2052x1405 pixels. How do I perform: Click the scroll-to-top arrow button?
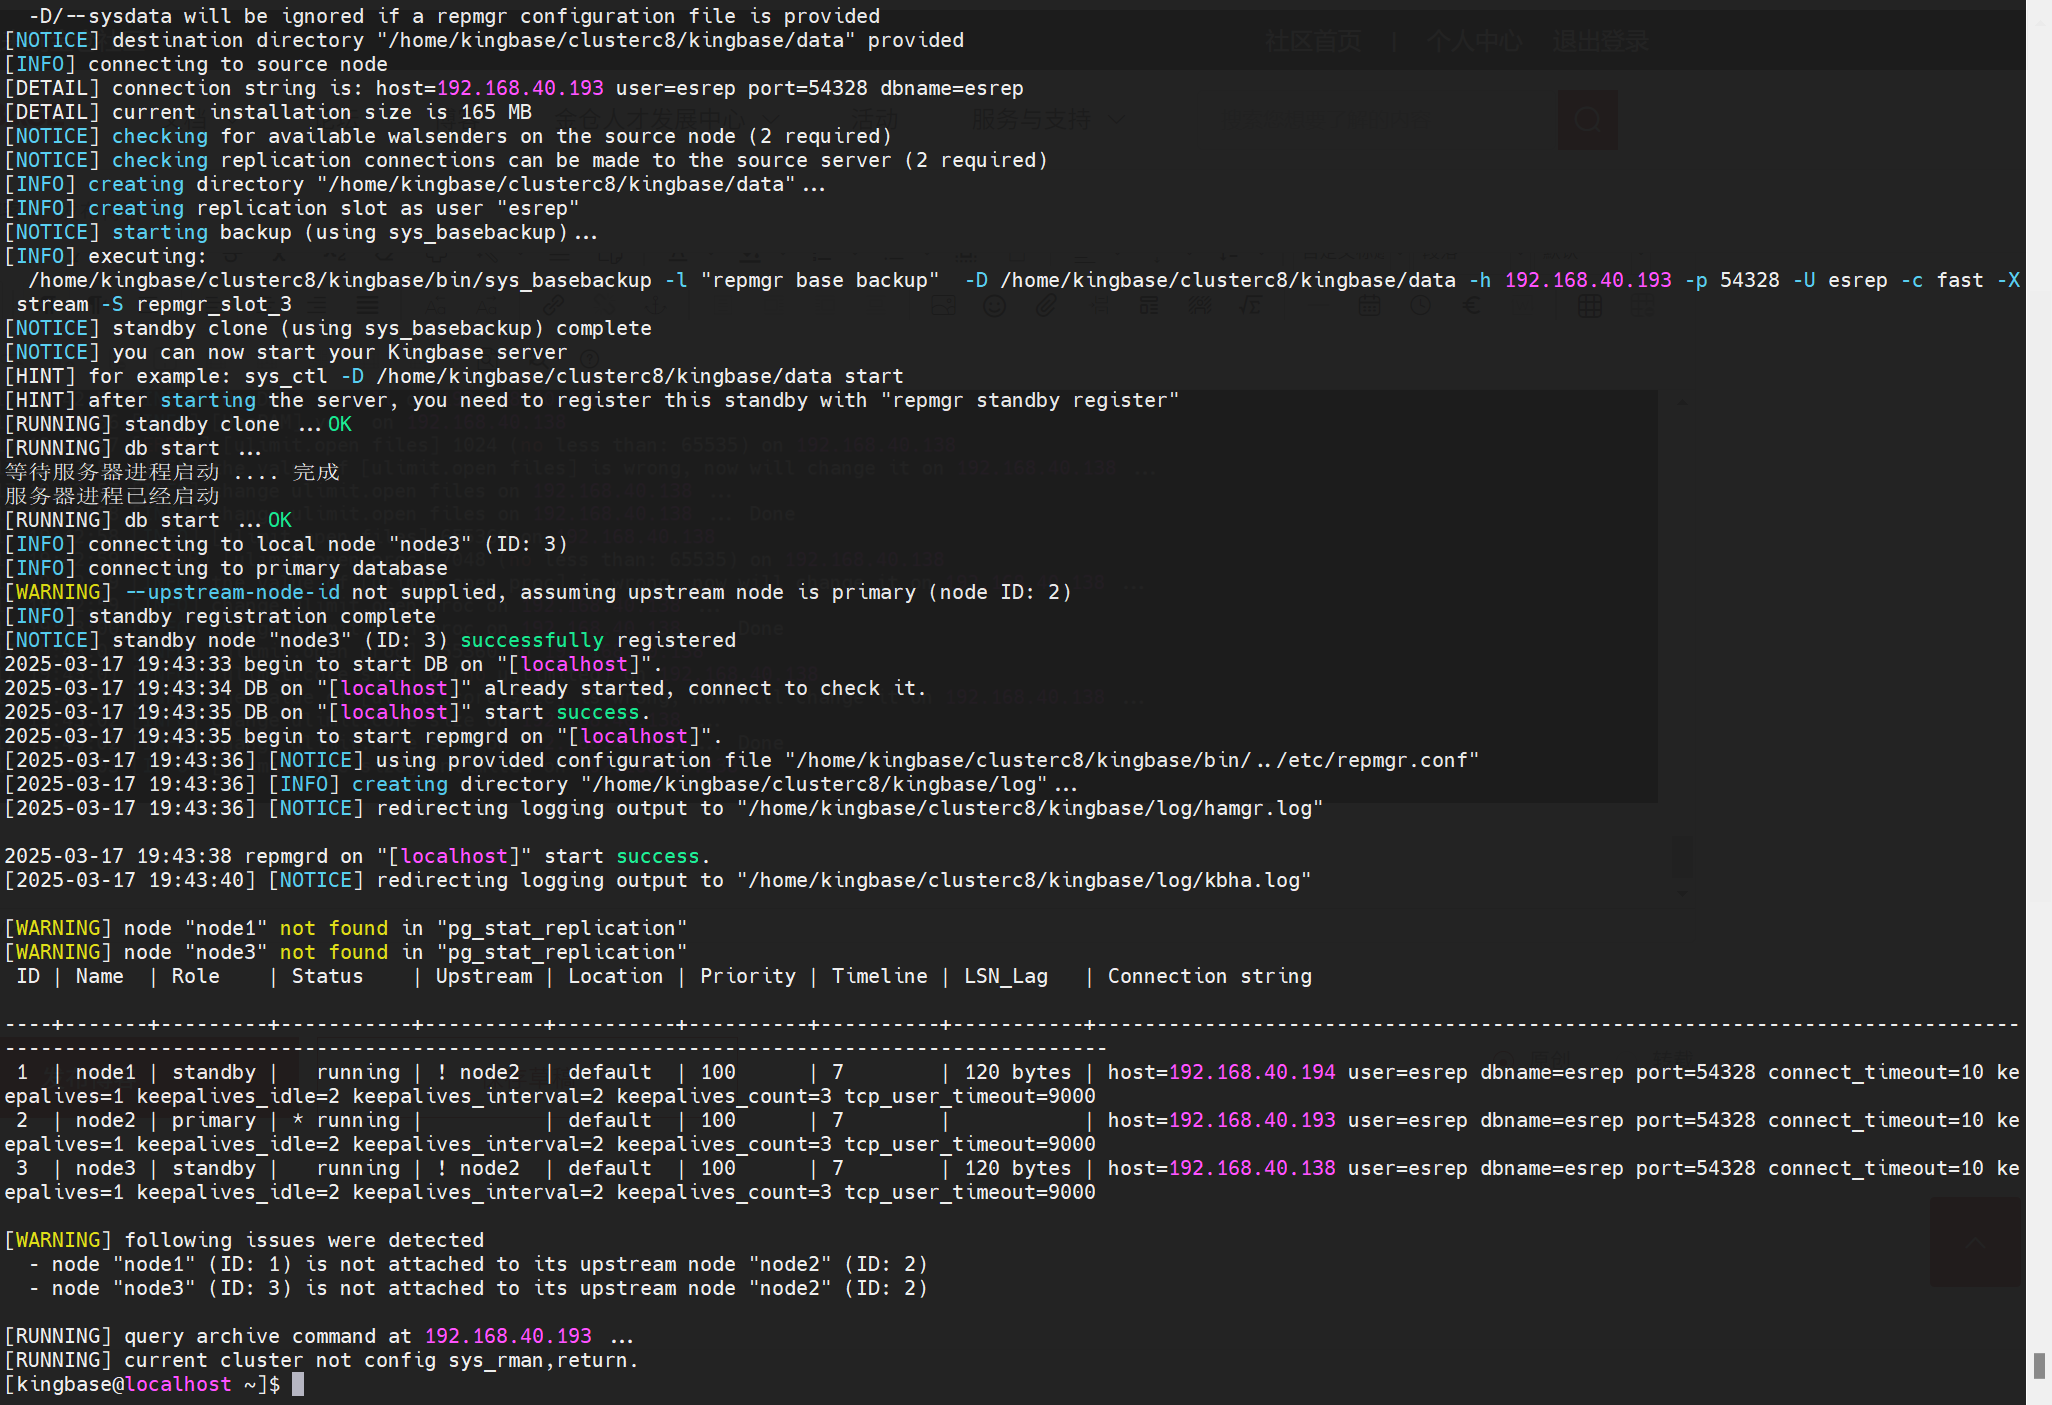click(1976, 1243)
